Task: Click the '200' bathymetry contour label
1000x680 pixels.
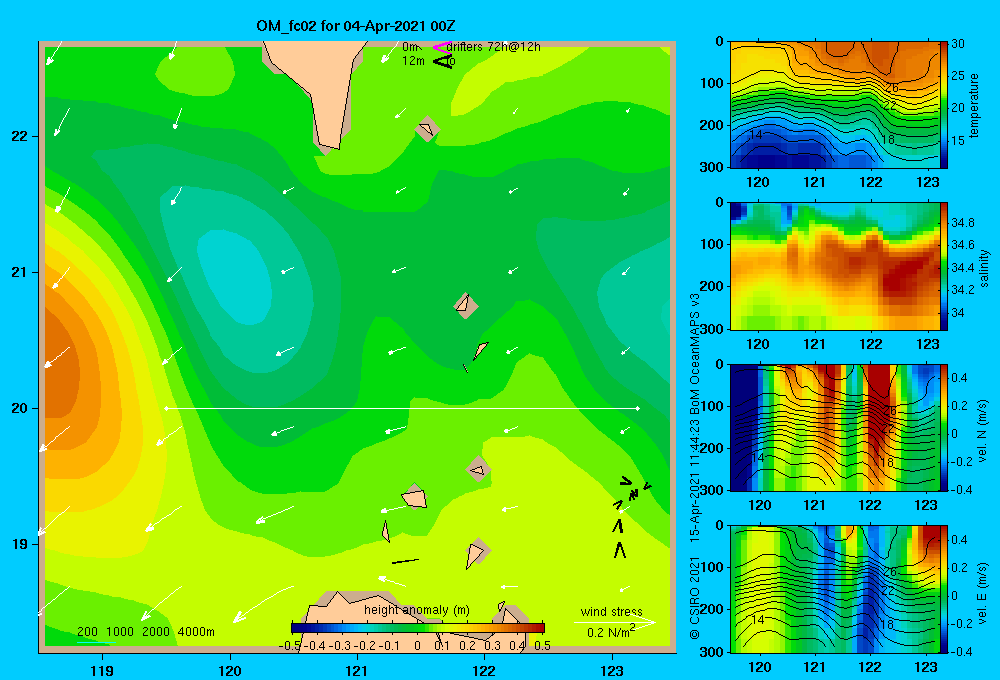Action: [87, 632]
